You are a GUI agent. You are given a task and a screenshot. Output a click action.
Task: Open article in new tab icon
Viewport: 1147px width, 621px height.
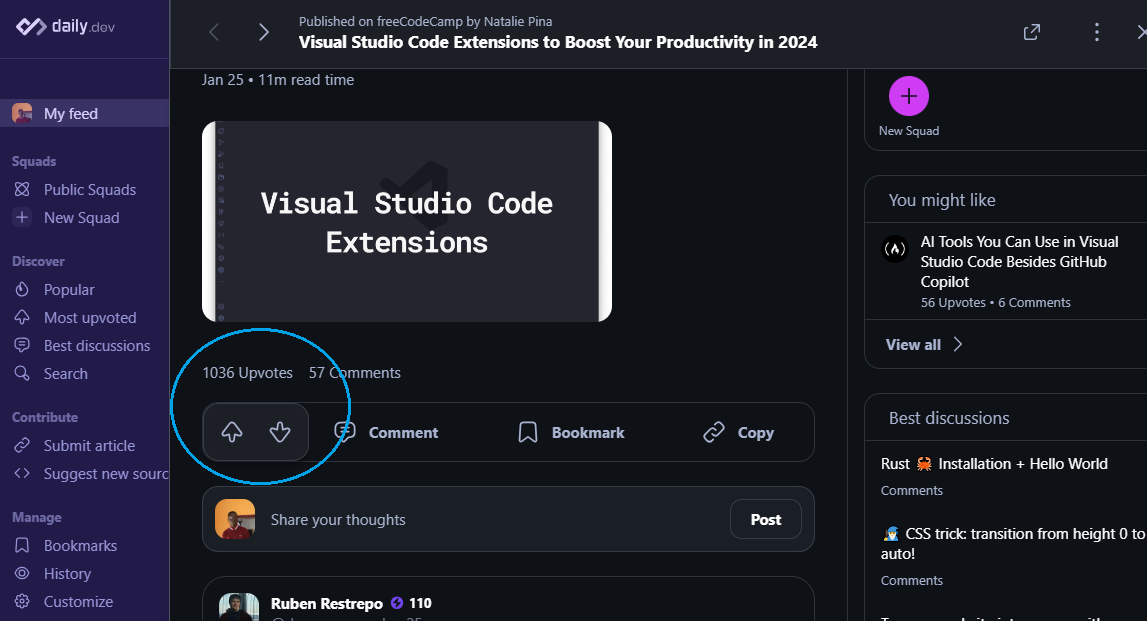point(1031,31)
